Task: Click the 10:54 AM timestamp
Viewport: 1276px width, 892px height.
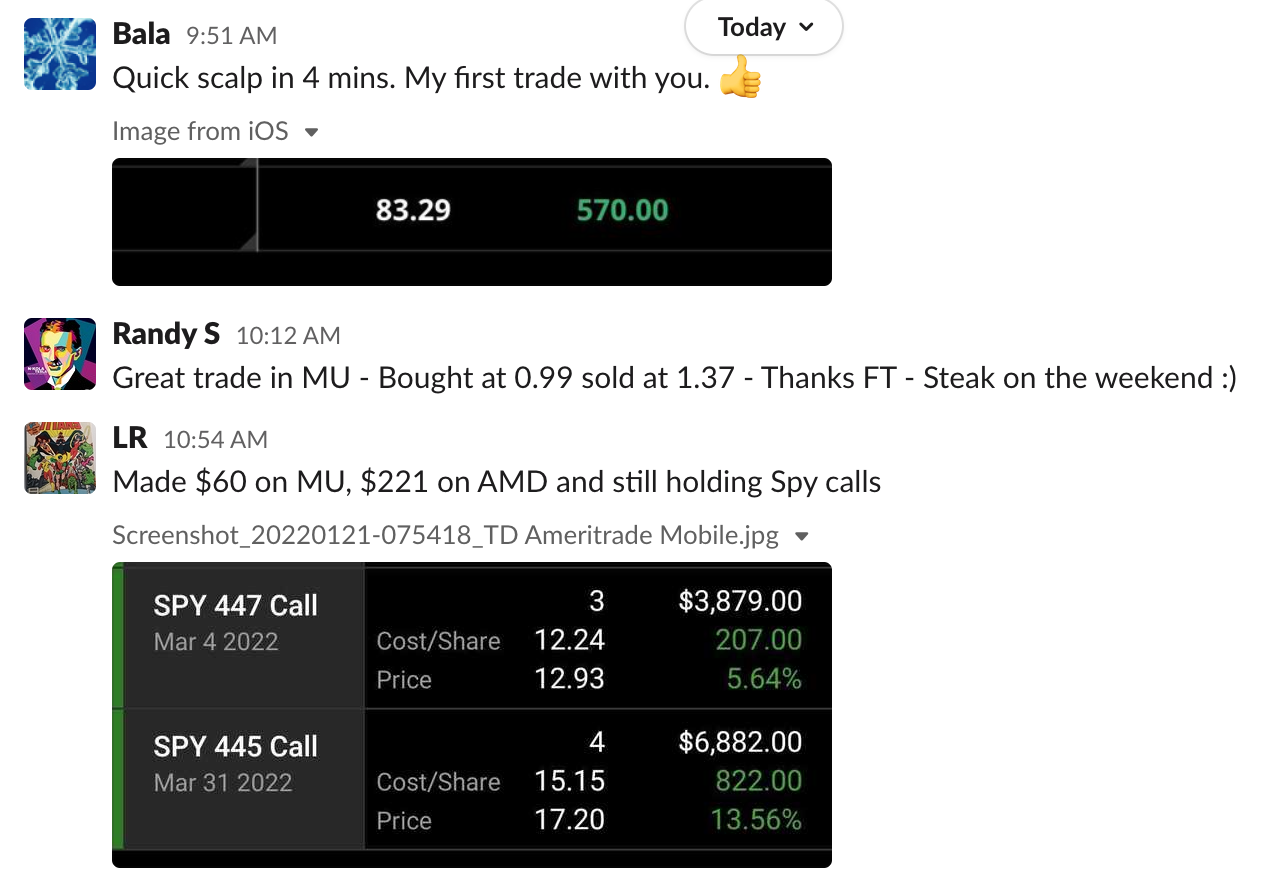Action: [x=215, y=440]
